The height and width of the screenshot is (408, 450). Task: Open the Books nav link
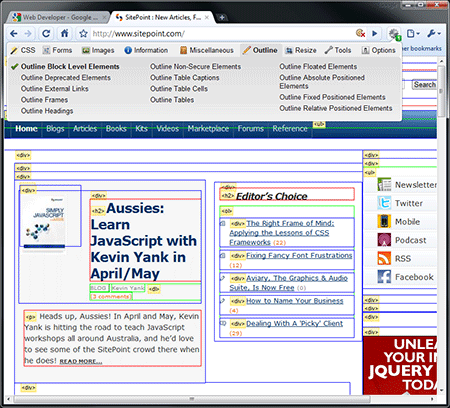pyautogui.click(x=116, y=129)
